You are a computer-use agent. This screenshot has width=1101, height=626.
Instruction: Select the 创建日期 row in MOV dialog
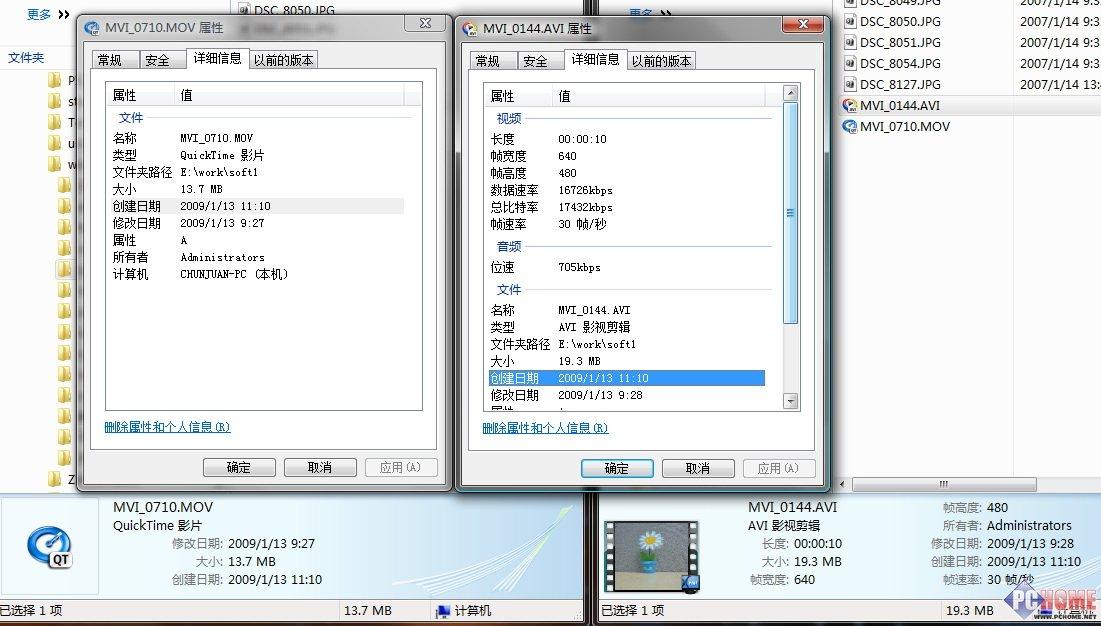tap(257, 206)
